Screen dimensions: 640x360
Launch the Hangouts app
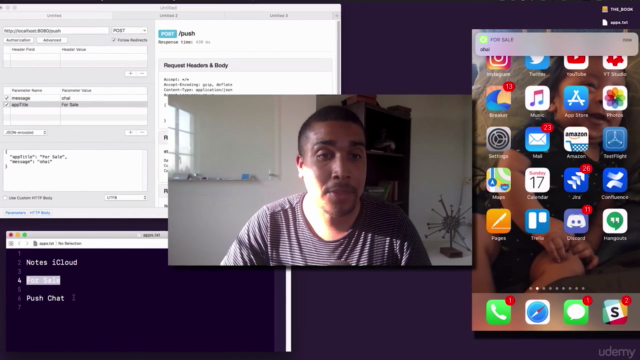click(615, 221)
